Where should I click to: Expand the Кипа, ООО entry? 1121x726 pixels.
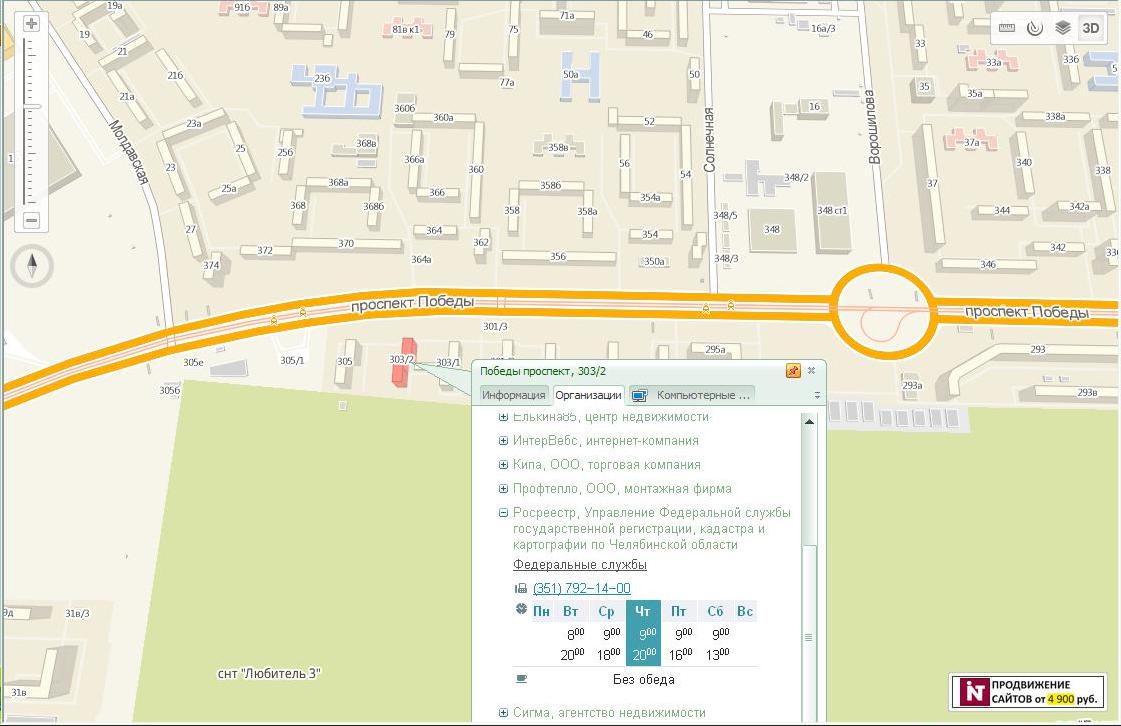(x=504, y=465)
